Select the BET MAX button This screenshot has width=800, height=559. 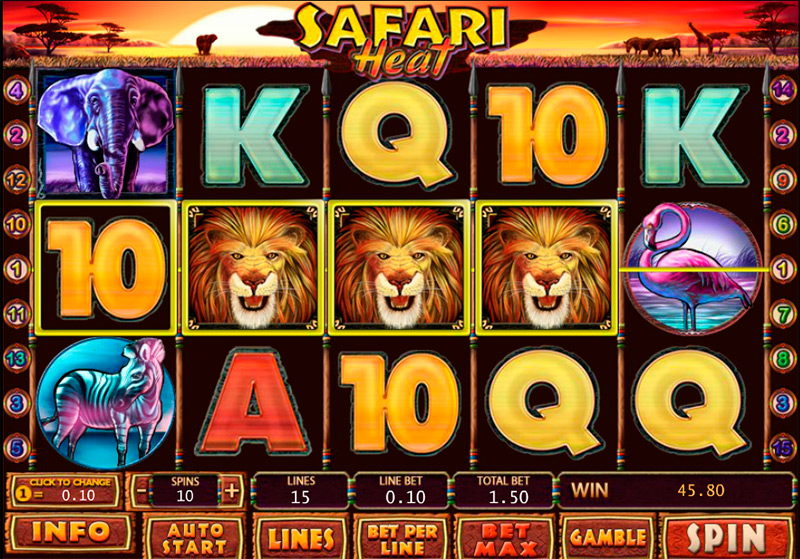coord(506,539)
